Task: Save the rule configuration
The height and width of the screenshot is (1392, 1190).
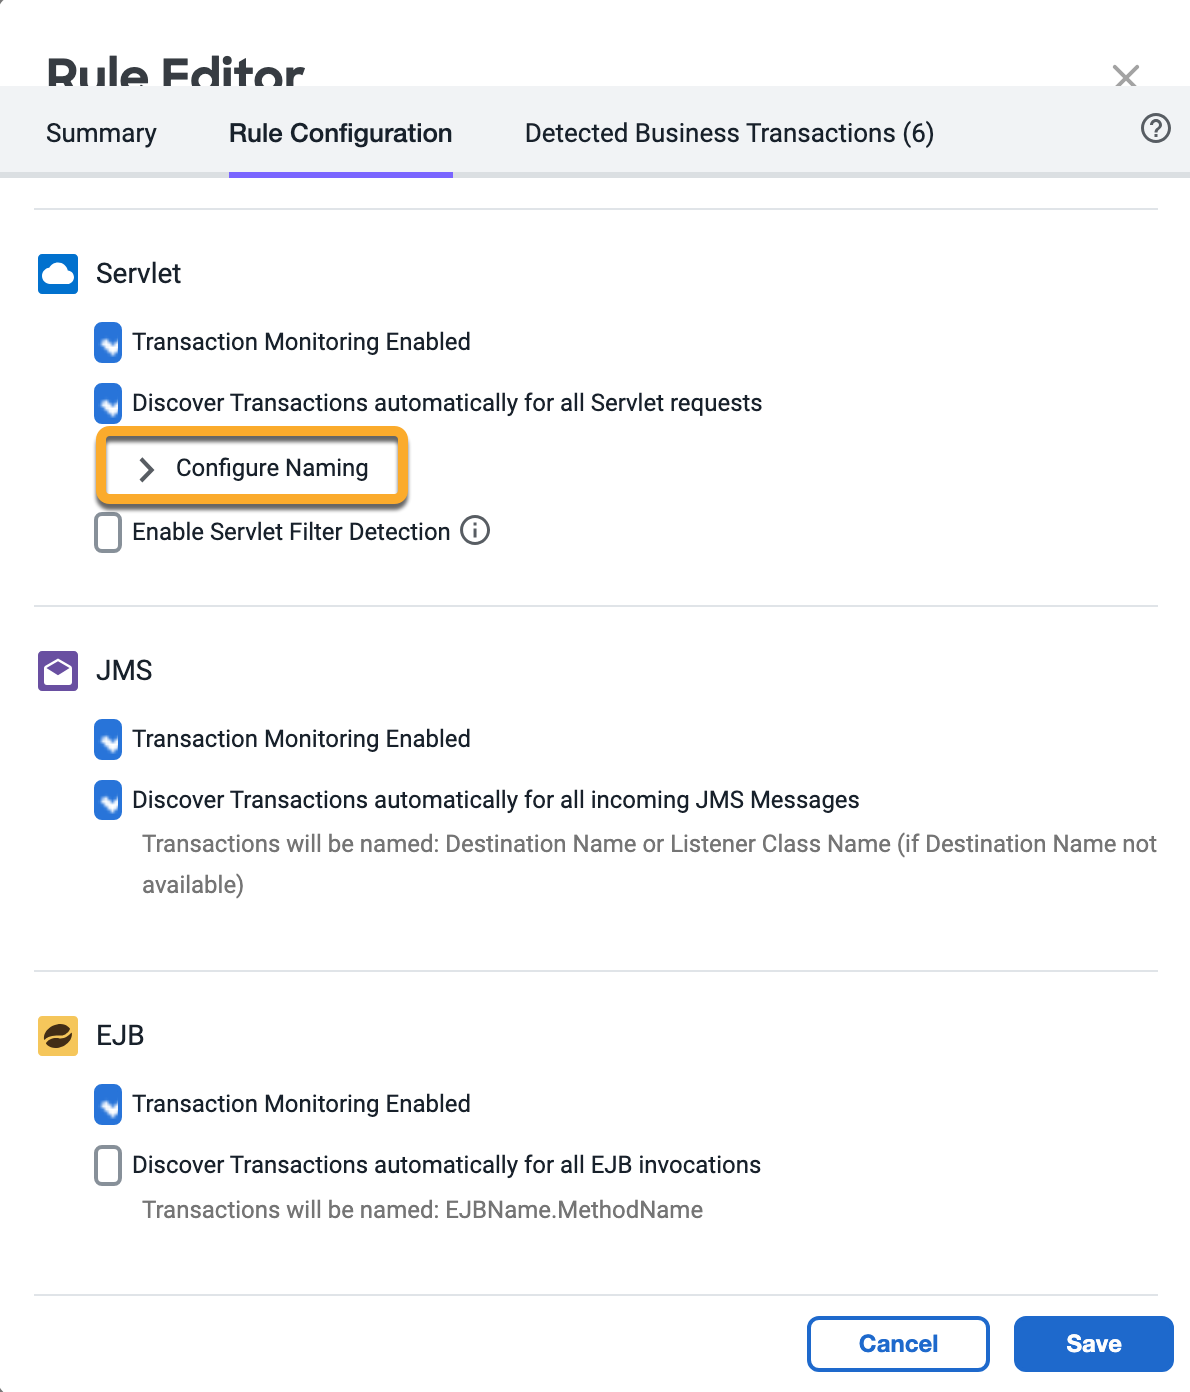Action: click(x=1094, y=1344)
